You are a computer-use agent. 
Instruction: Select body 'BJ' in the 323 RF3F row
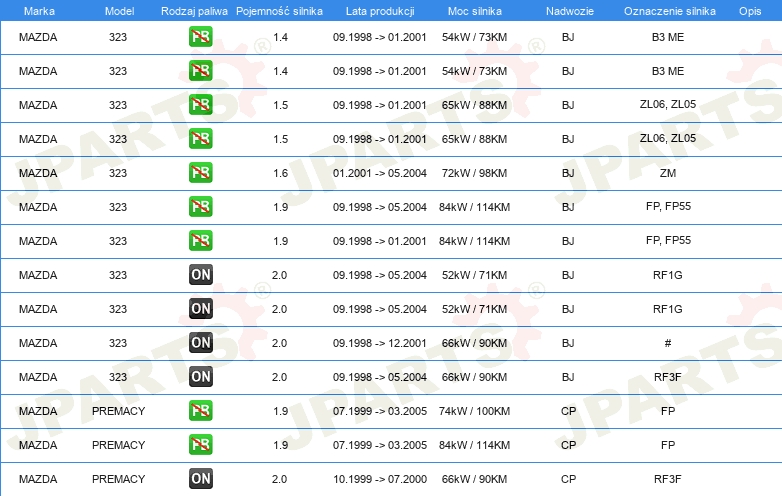pos(568,377)
